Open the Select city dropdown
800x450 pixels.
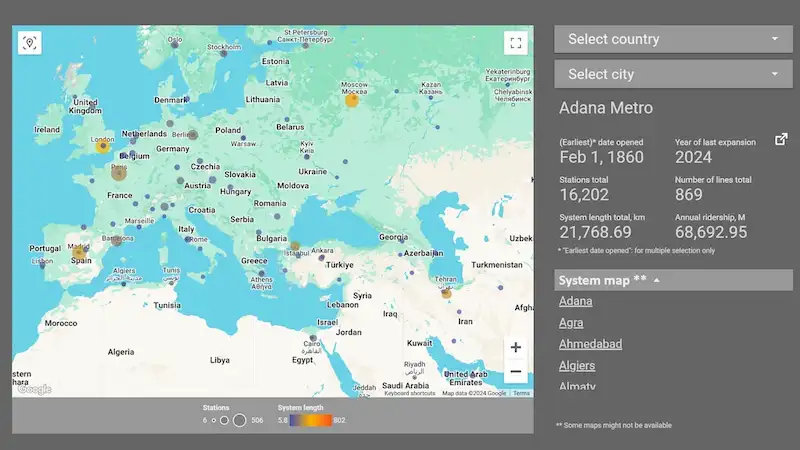(673, 74)
